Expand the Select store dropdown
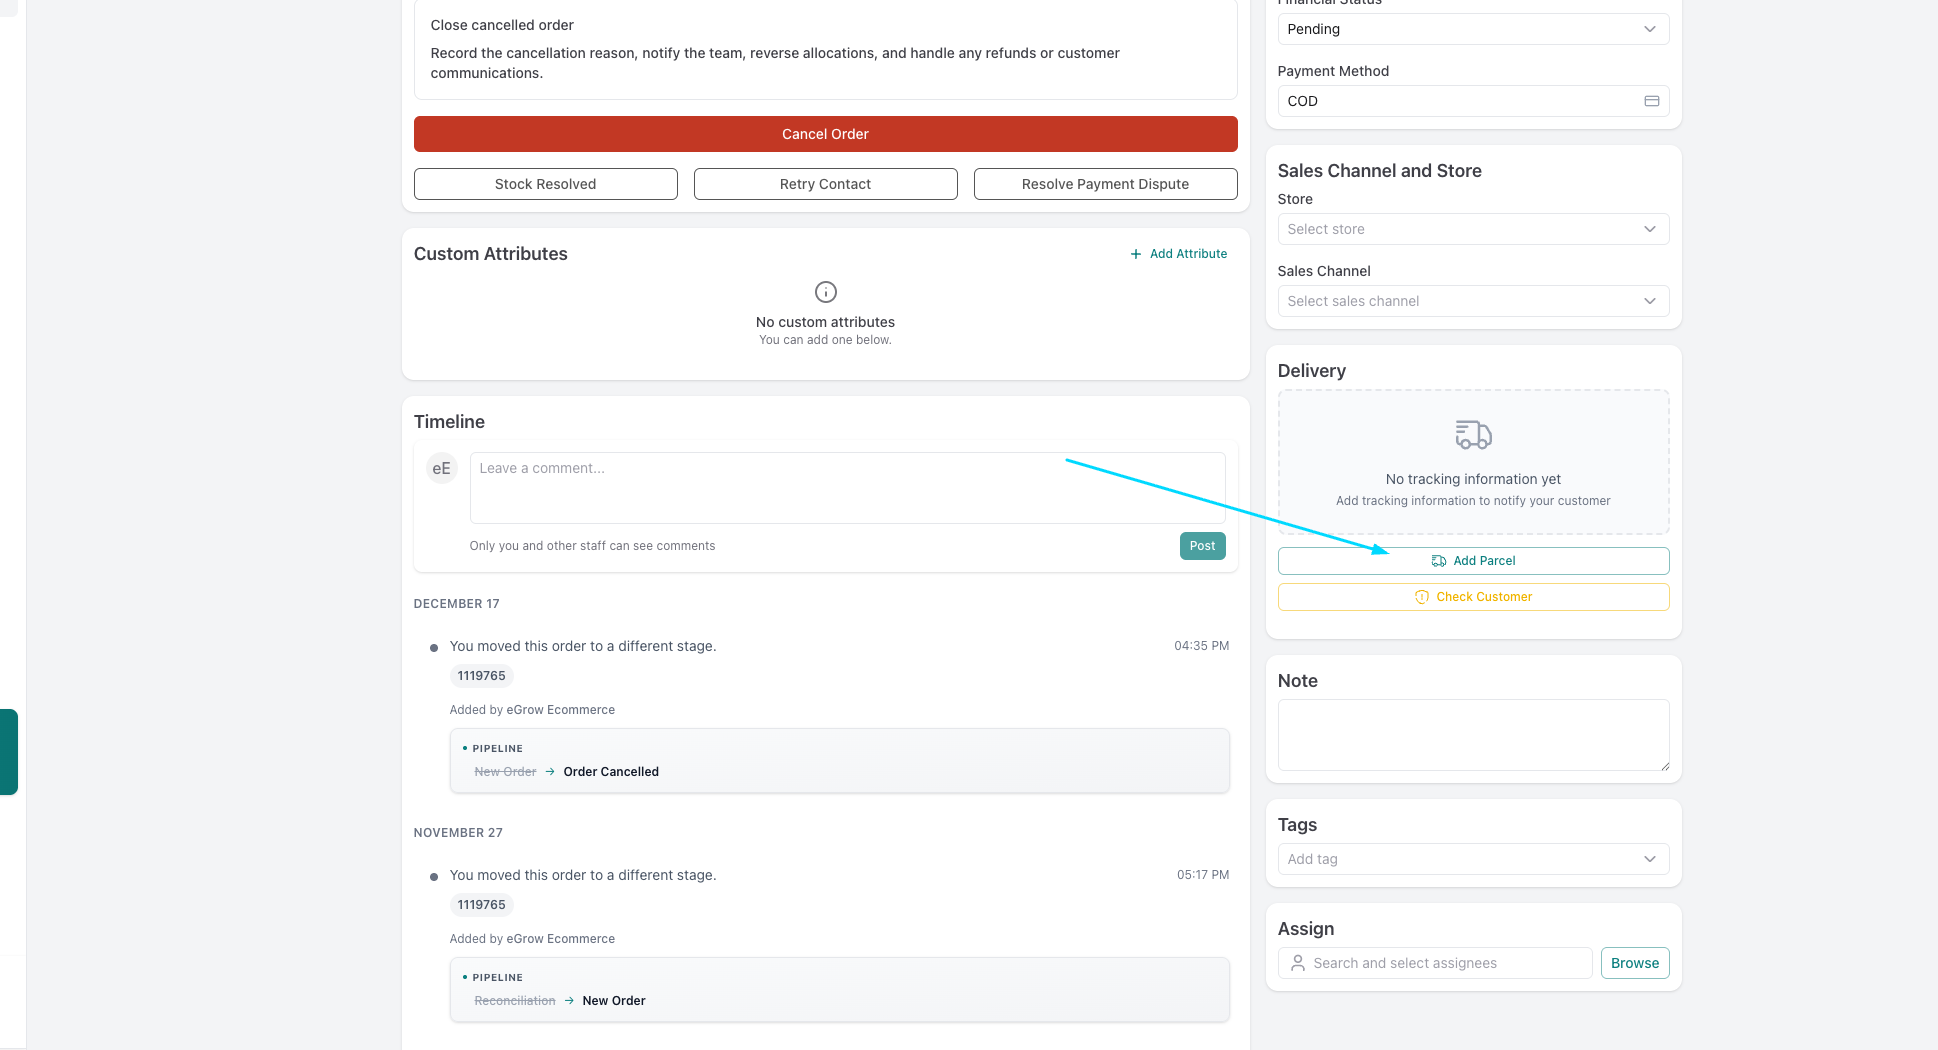Image resolution: width=1938 pixels, height=1050 pixels. tap(1472, 229)
